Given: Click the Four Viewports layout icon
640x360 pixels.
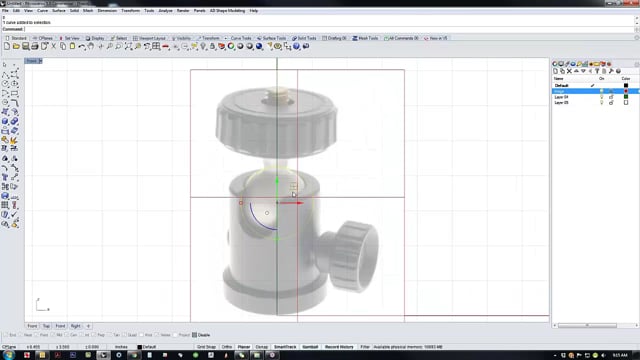Looking at the screenshot, I should point(156,47).
